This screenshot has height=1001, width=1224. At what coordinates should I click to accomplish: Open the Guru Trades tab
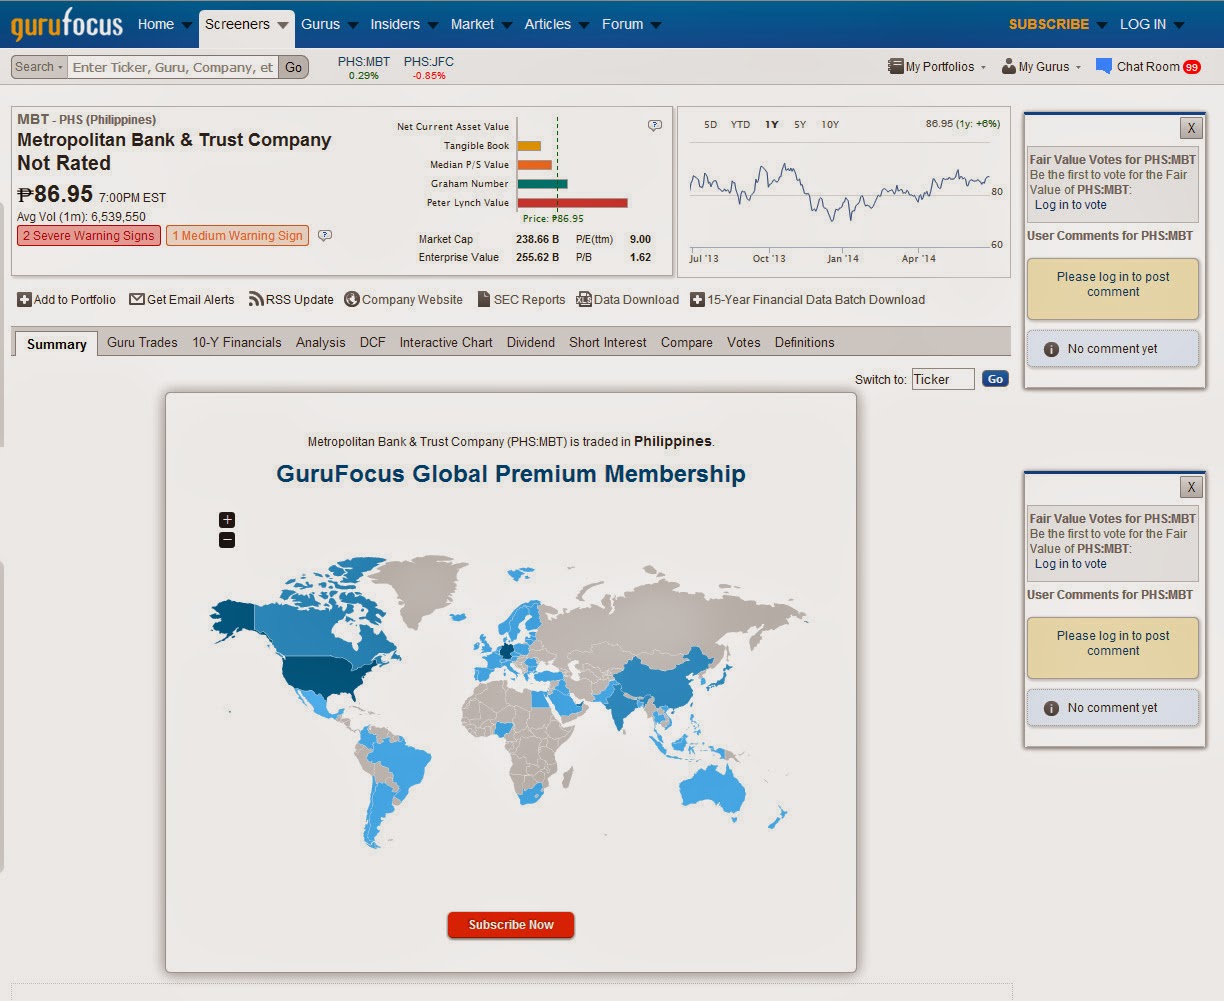click(142, 342)
